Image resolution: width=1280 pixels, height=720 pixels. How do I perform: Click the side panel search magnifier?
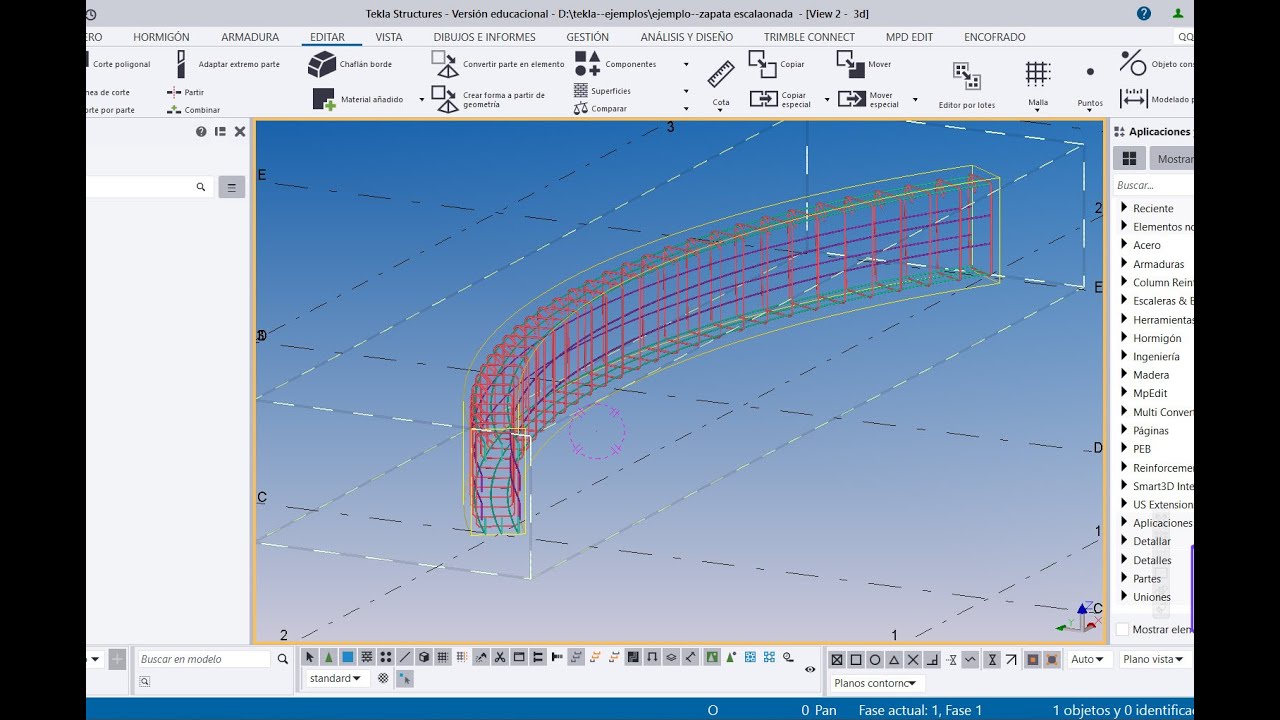[201, 187]
